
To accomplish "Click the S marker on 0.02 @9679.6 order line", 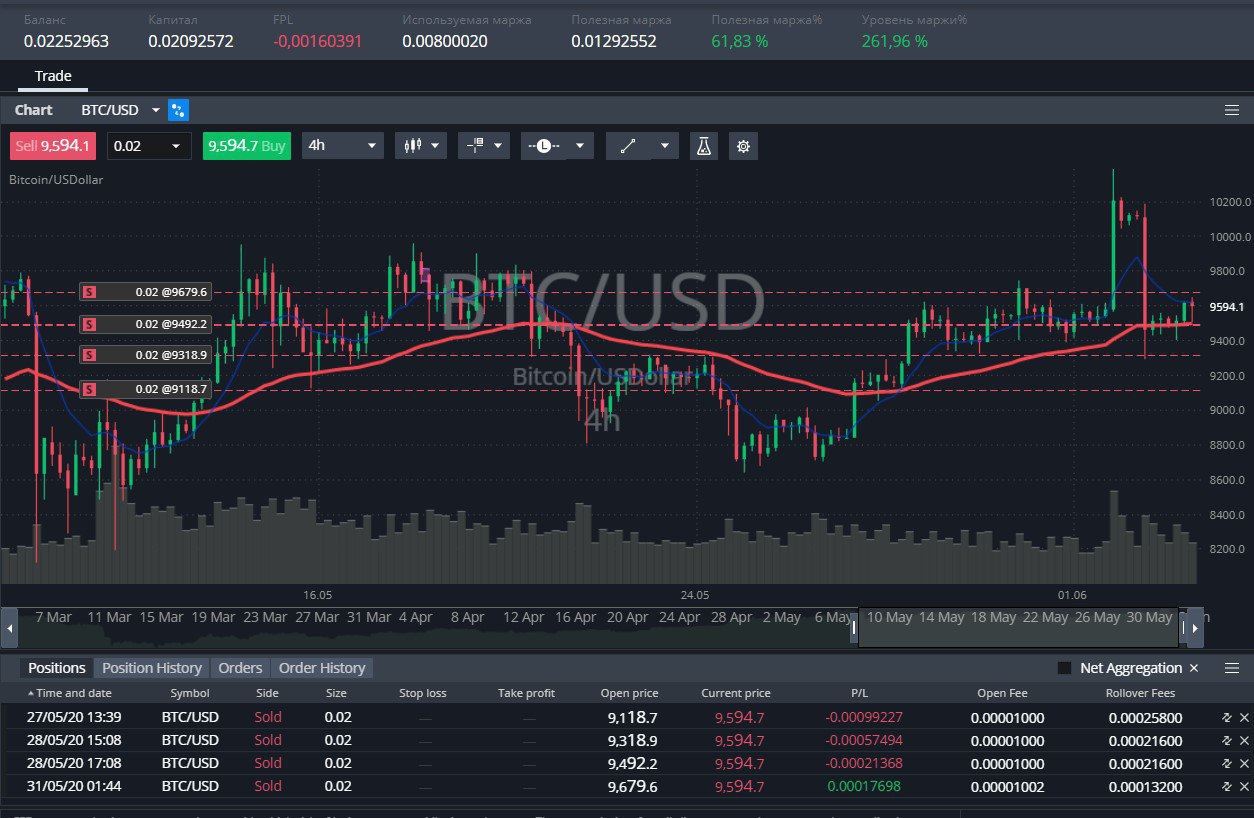I will [x=89, y=292].
